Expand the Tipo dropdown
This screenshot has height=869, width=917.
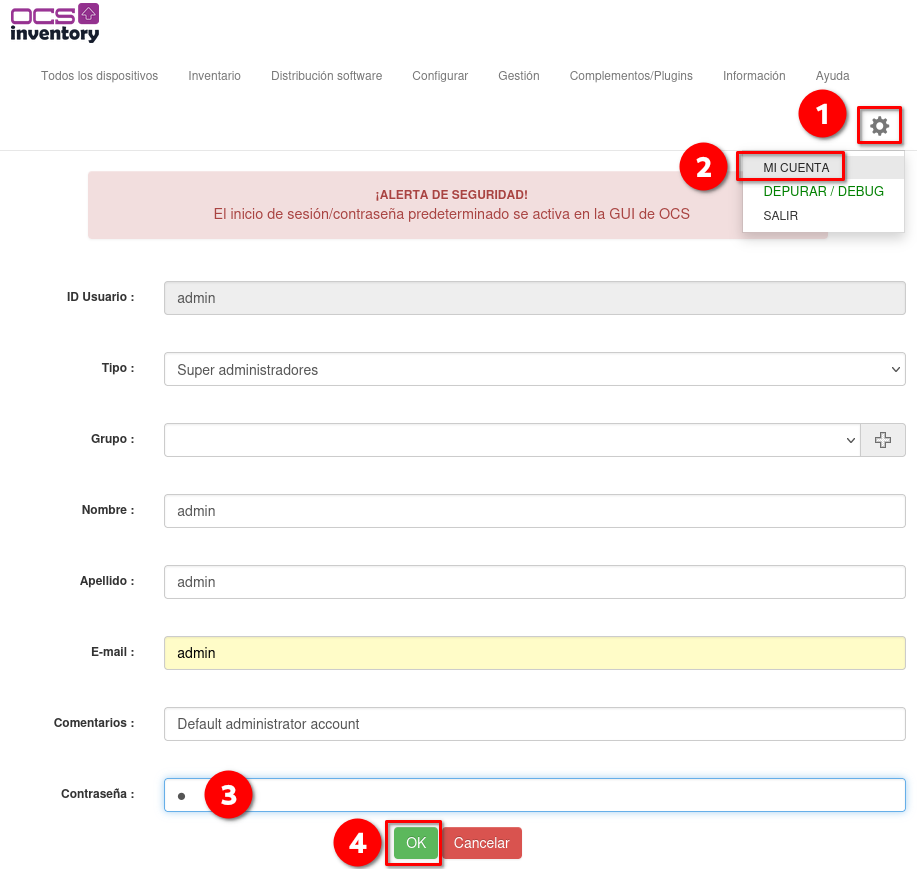point(535,369)
